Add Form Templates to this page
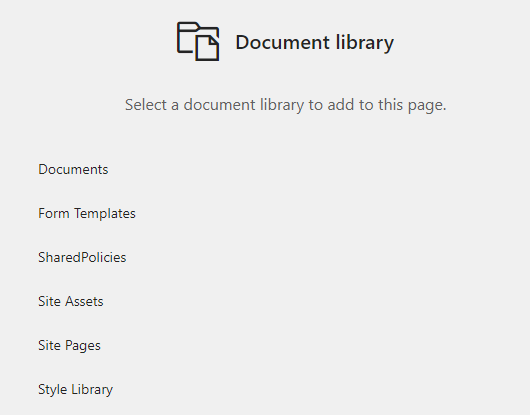The height and width of the screenshot is (415, 530). coord(87,213)
